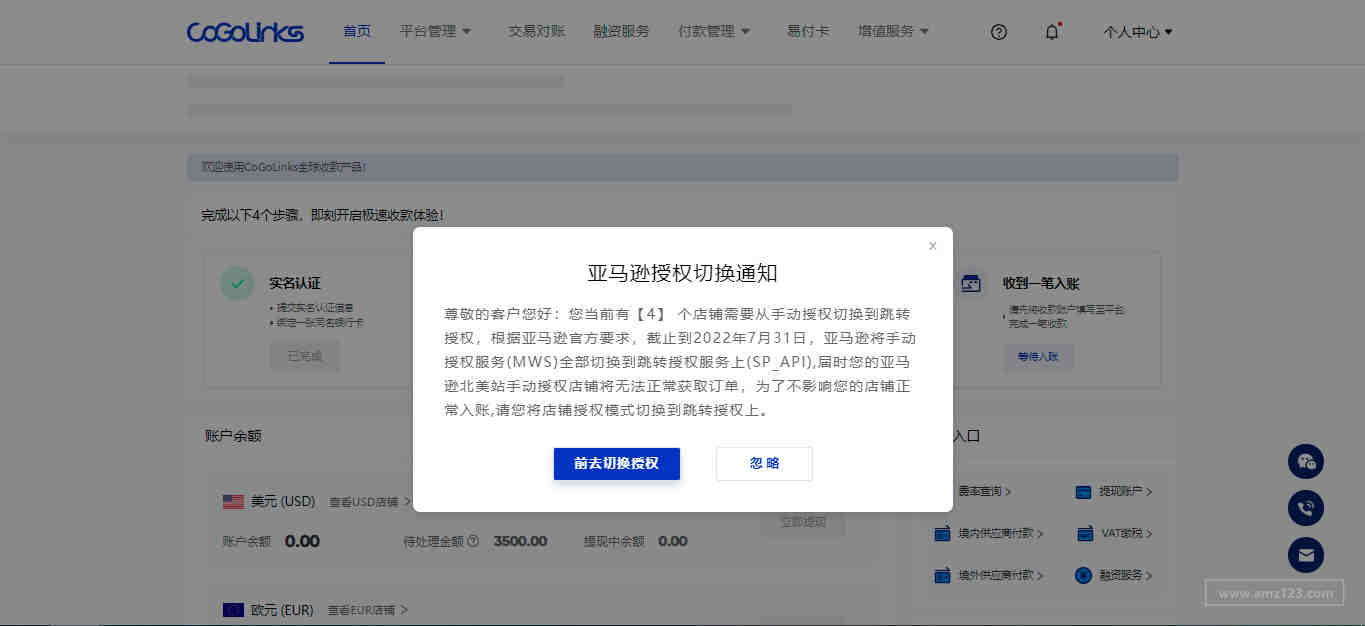Click the 美元 (USD) currency label

pos(283,502)
